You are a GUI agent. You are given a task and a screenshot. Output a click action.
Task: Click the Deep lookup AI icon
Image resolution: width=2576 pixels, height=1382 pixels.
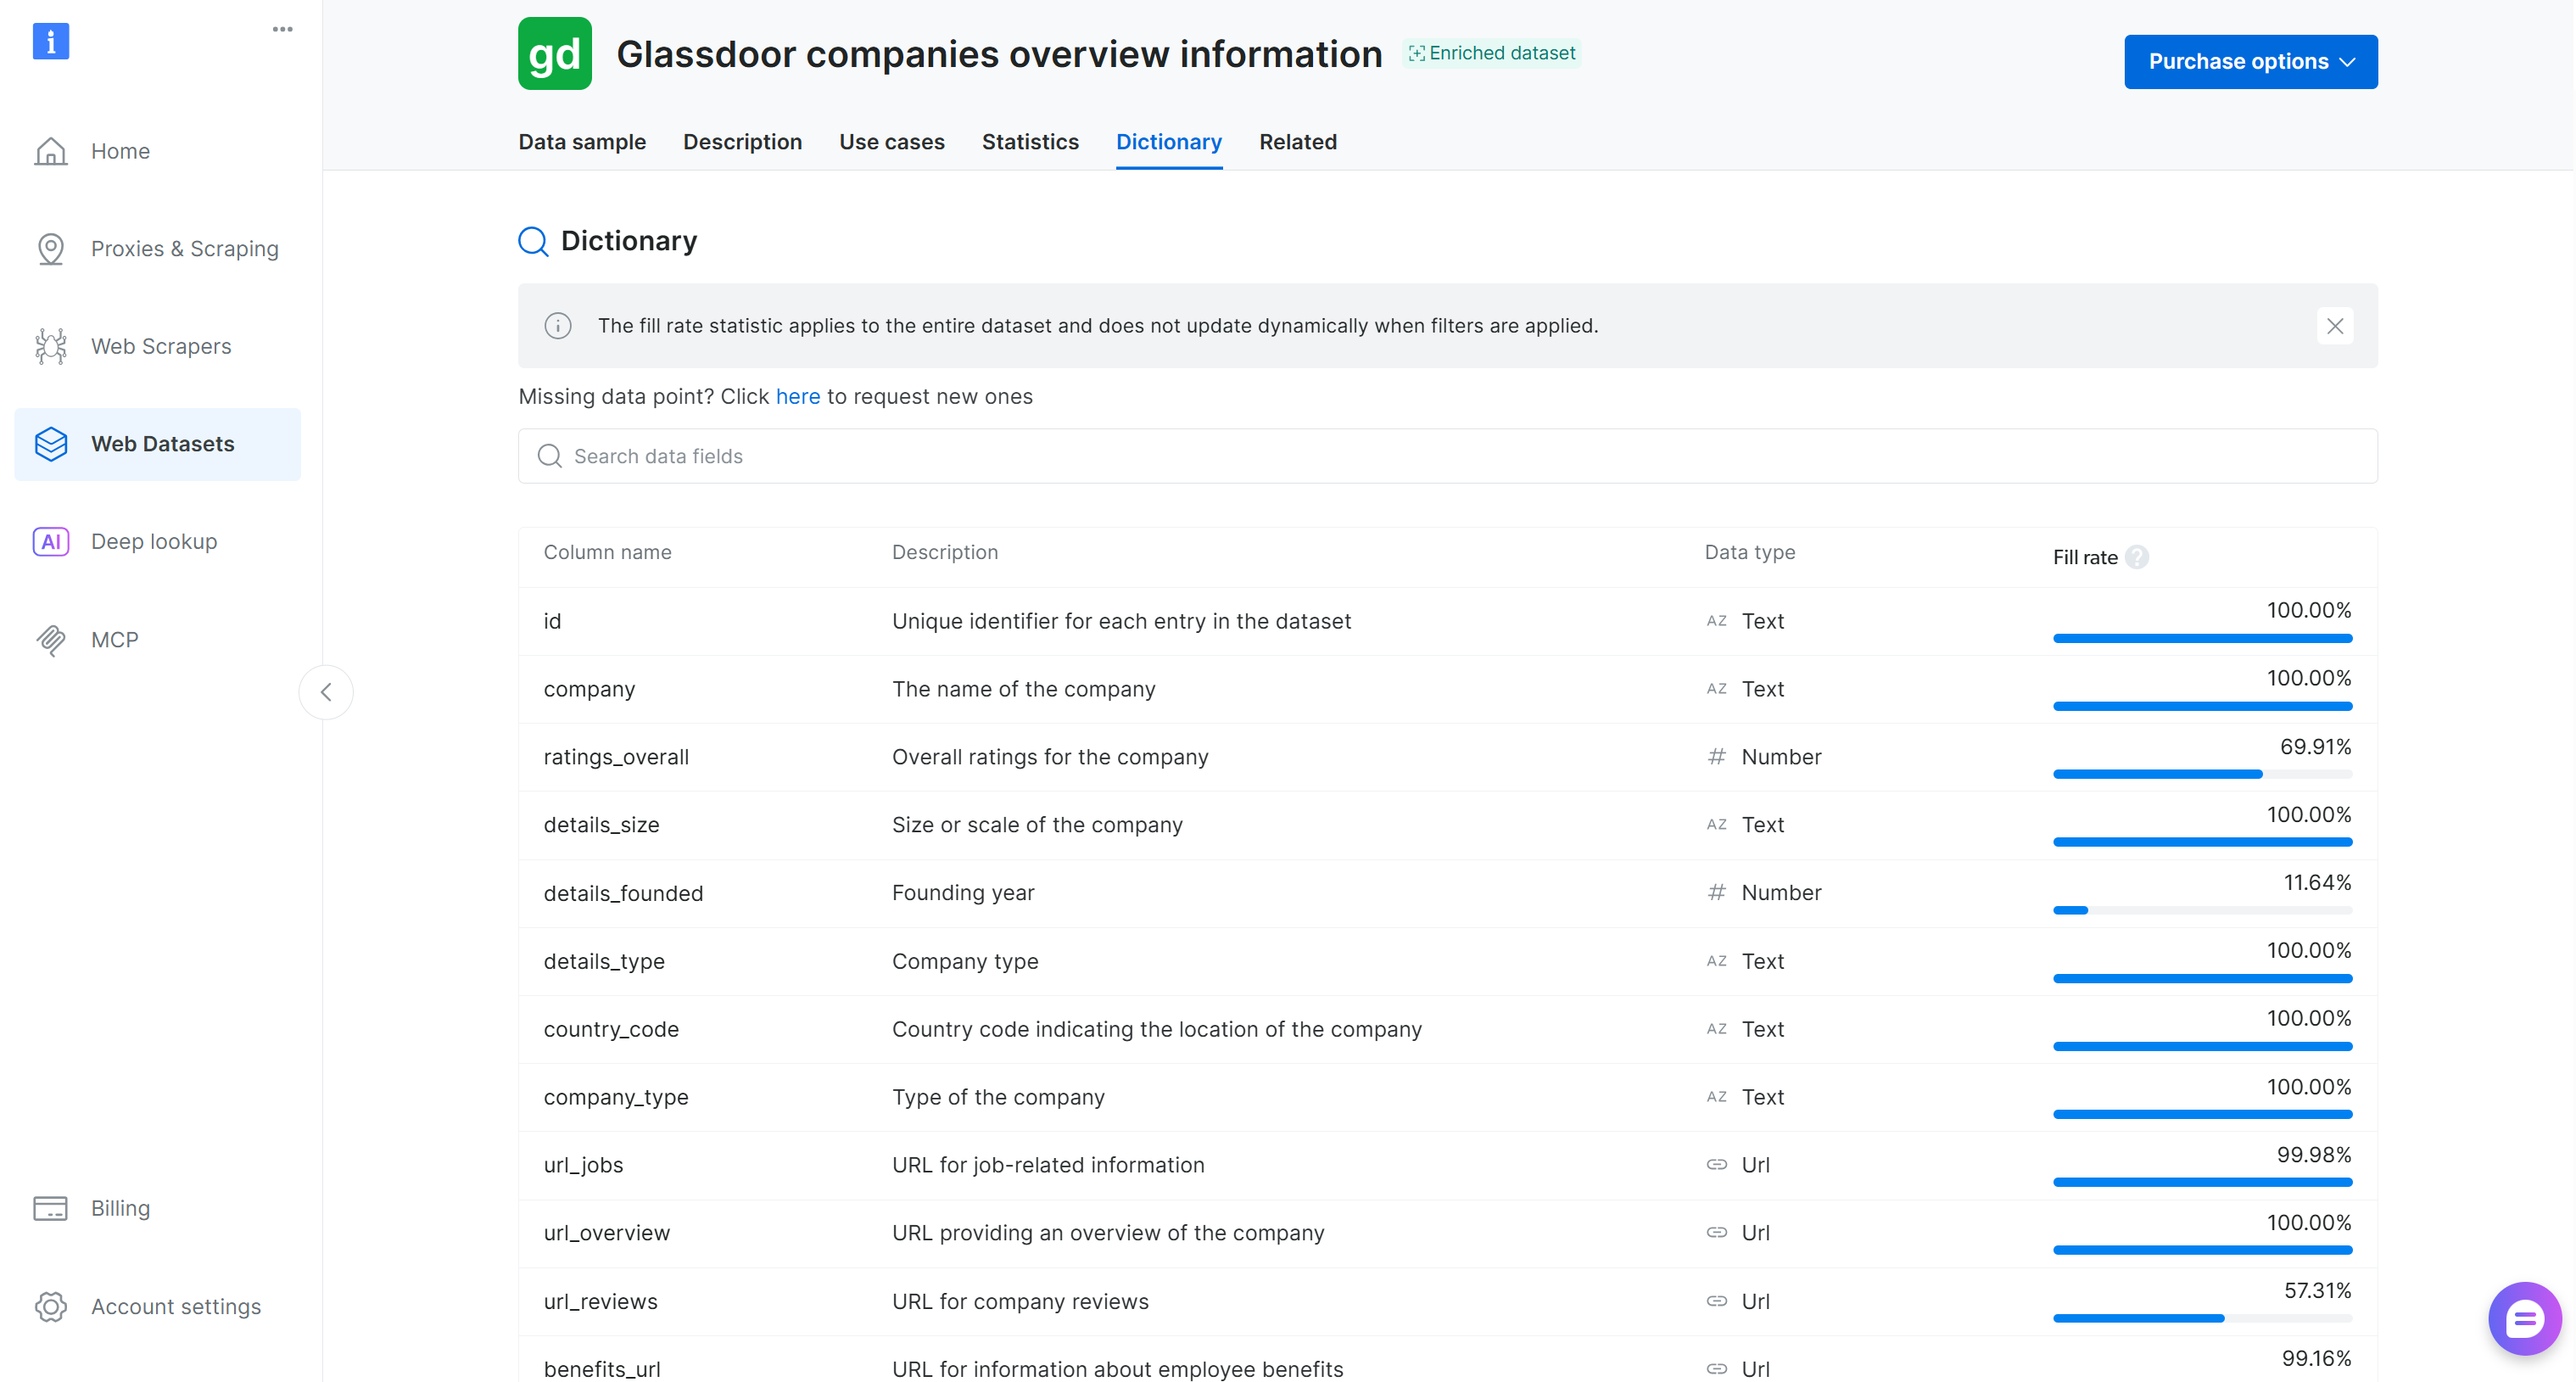51,541
